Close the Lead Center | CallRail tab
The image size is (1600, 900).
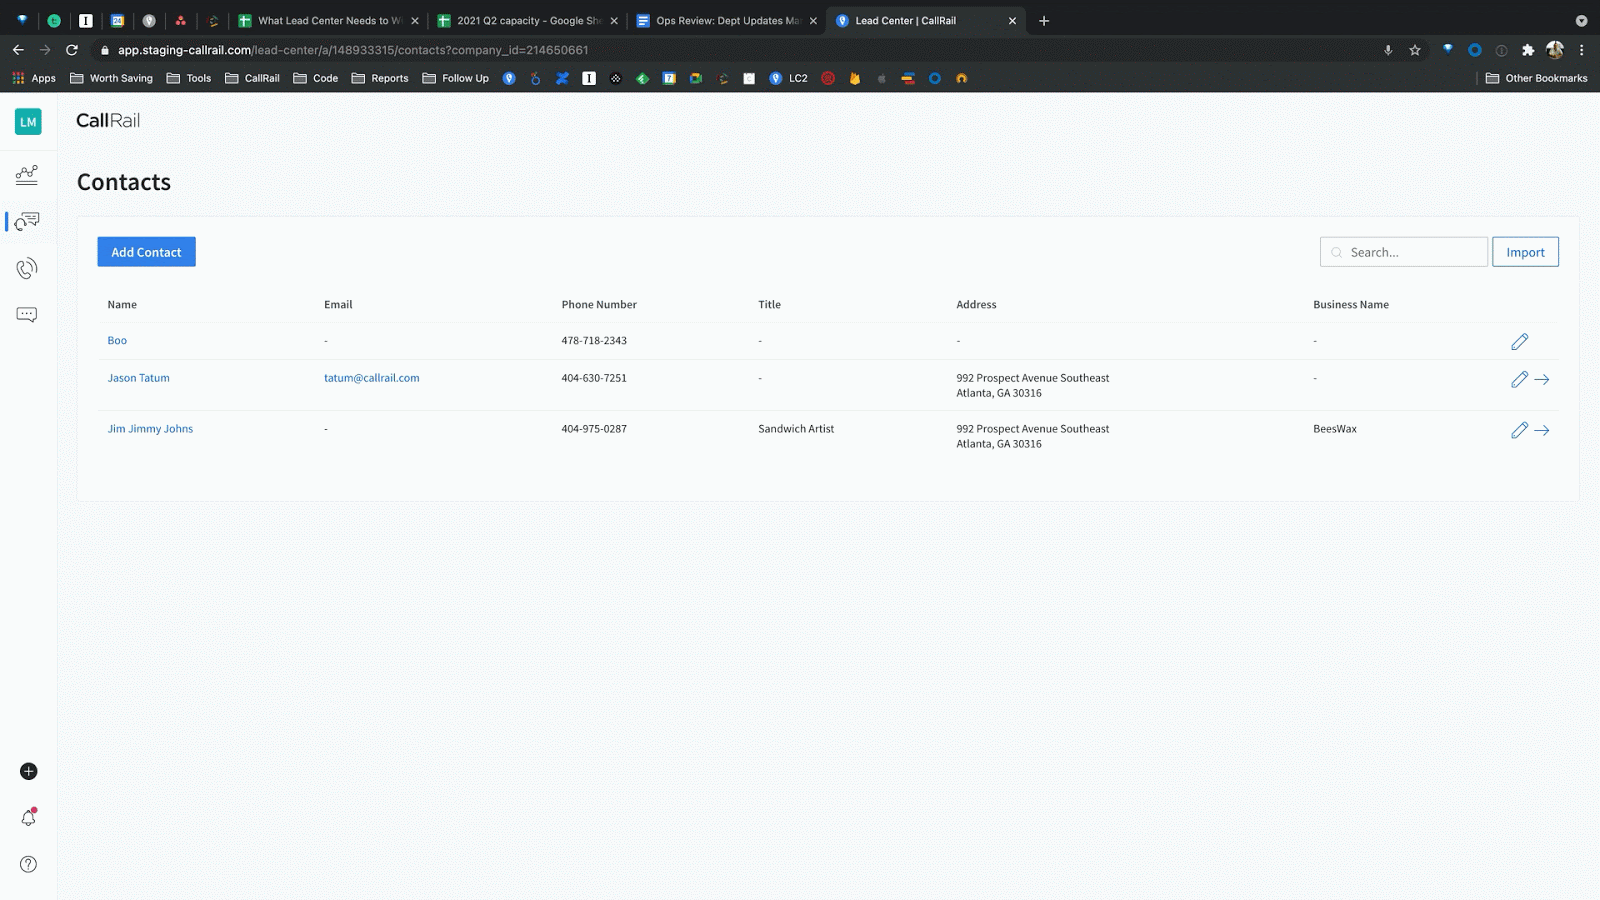point(1012,21)
